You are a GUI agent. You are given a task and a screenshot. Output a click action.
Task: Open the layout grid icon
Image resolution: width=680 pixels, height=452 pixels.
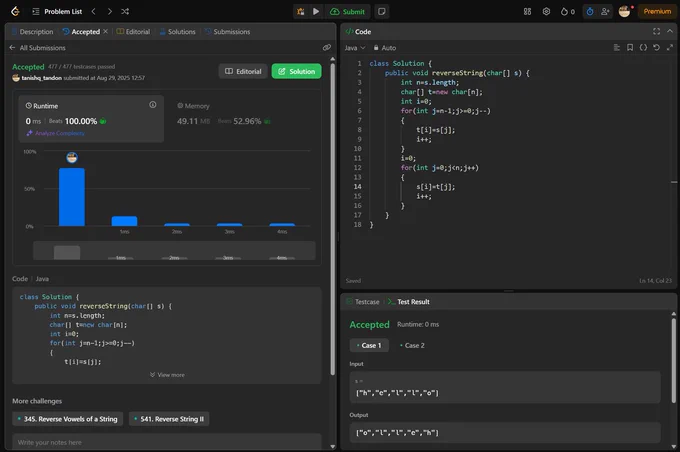coord(527,12)
